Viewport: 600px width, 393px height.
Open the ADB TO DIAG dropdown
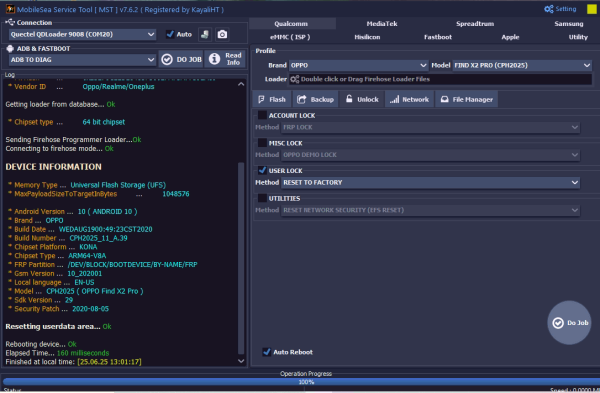pyautogui.click(x=82, y=60)
